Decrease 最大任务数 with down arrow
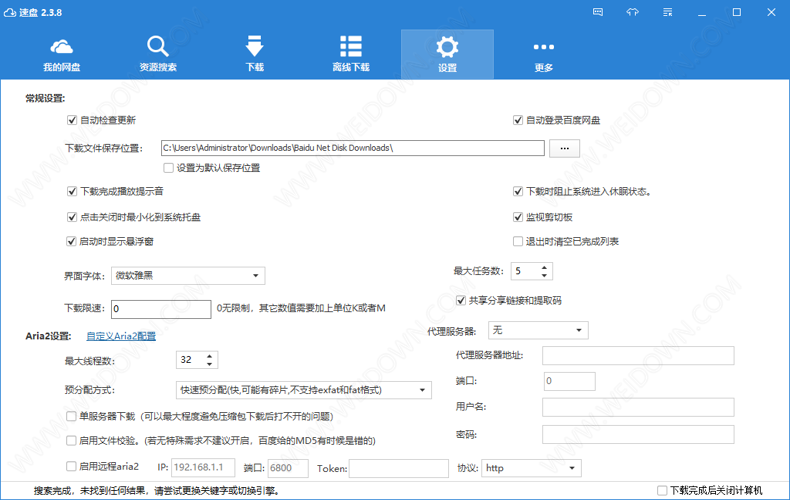This screenshot has width=790, height=500. pyautogui.click(x=544, y=275)
